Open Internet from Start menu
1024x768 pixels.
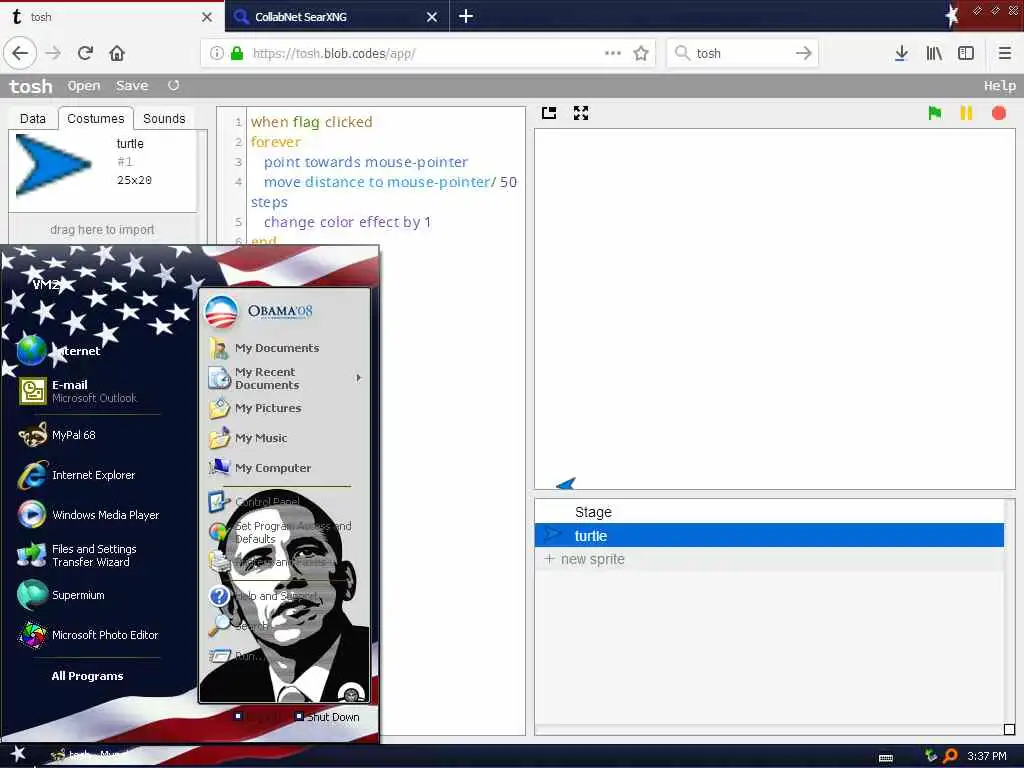pyautogui.click(x=88, y=351)
